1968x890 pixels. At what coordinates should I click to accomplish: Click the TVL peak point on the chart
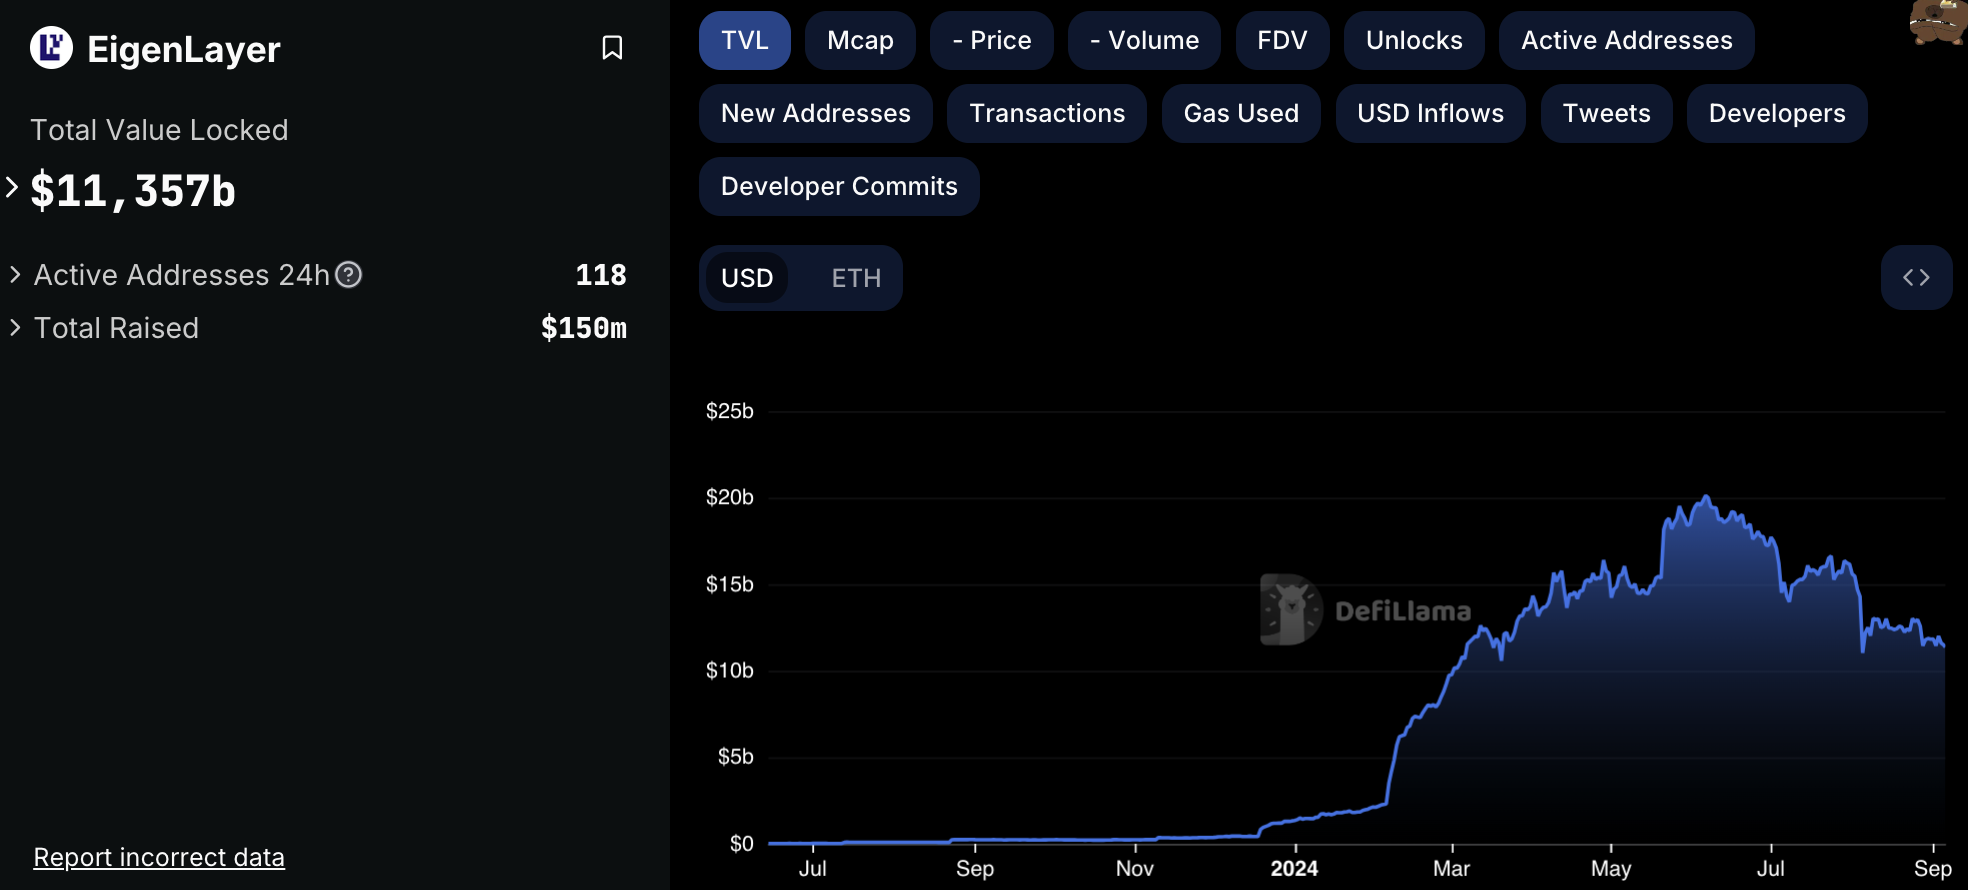1706,496
